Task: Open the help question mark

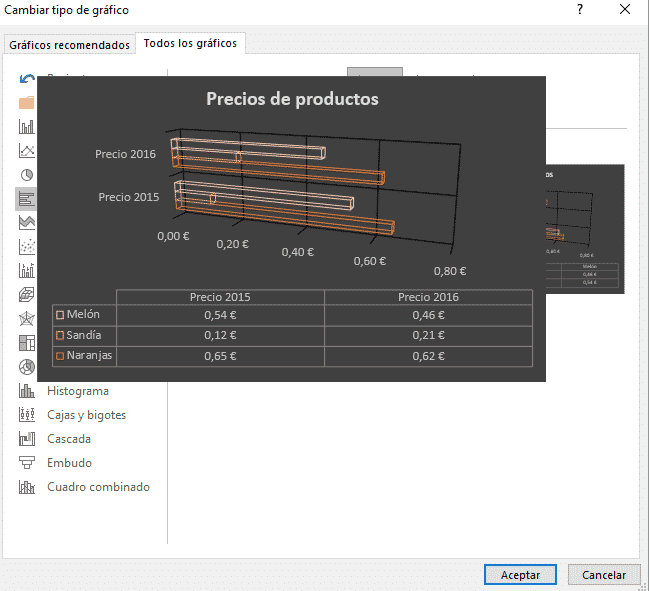Action: (x=580, y=10)
